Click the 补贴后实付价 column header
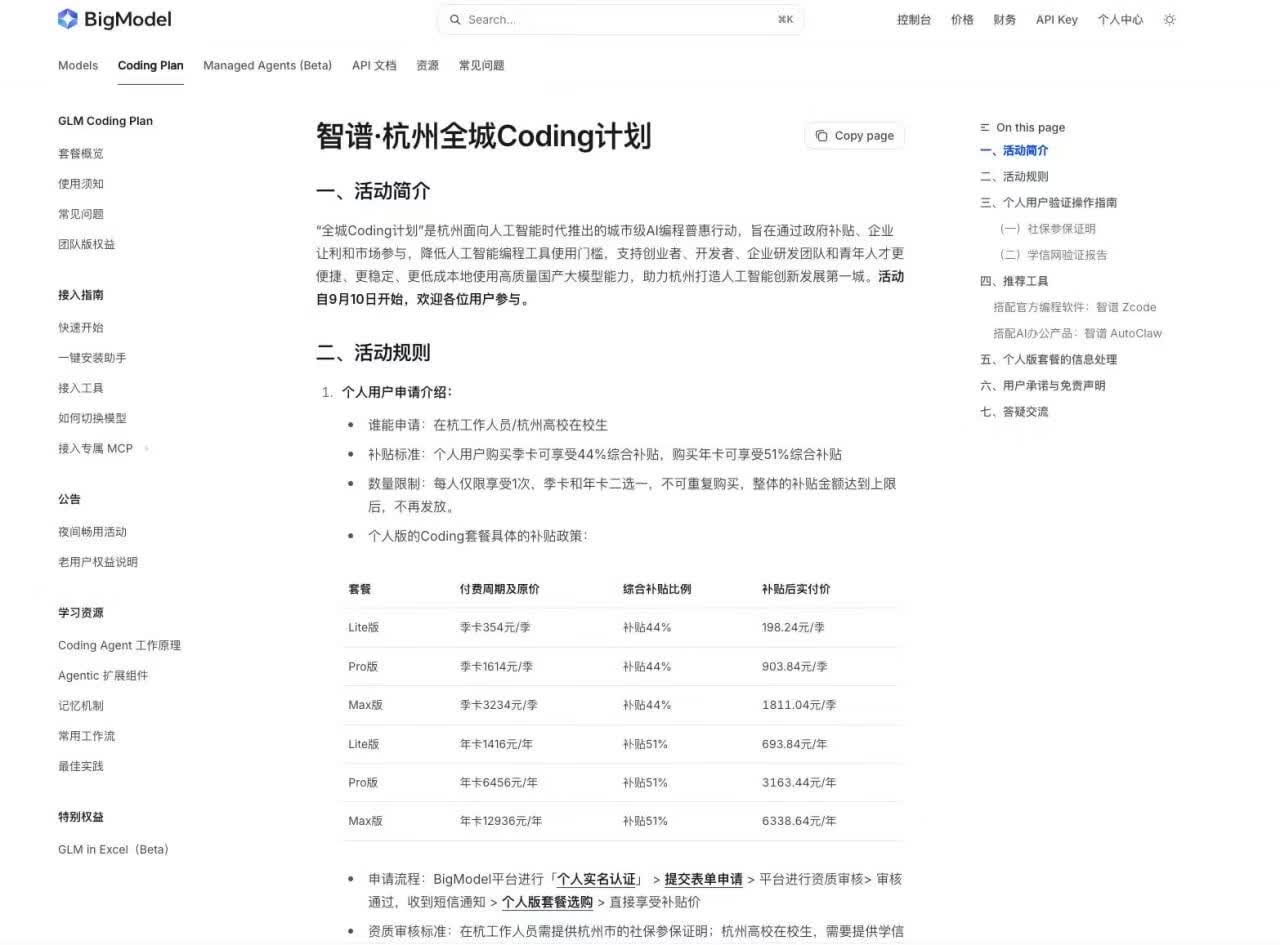The width and height of the screenshot is (1280, 945). pos(796,589)
